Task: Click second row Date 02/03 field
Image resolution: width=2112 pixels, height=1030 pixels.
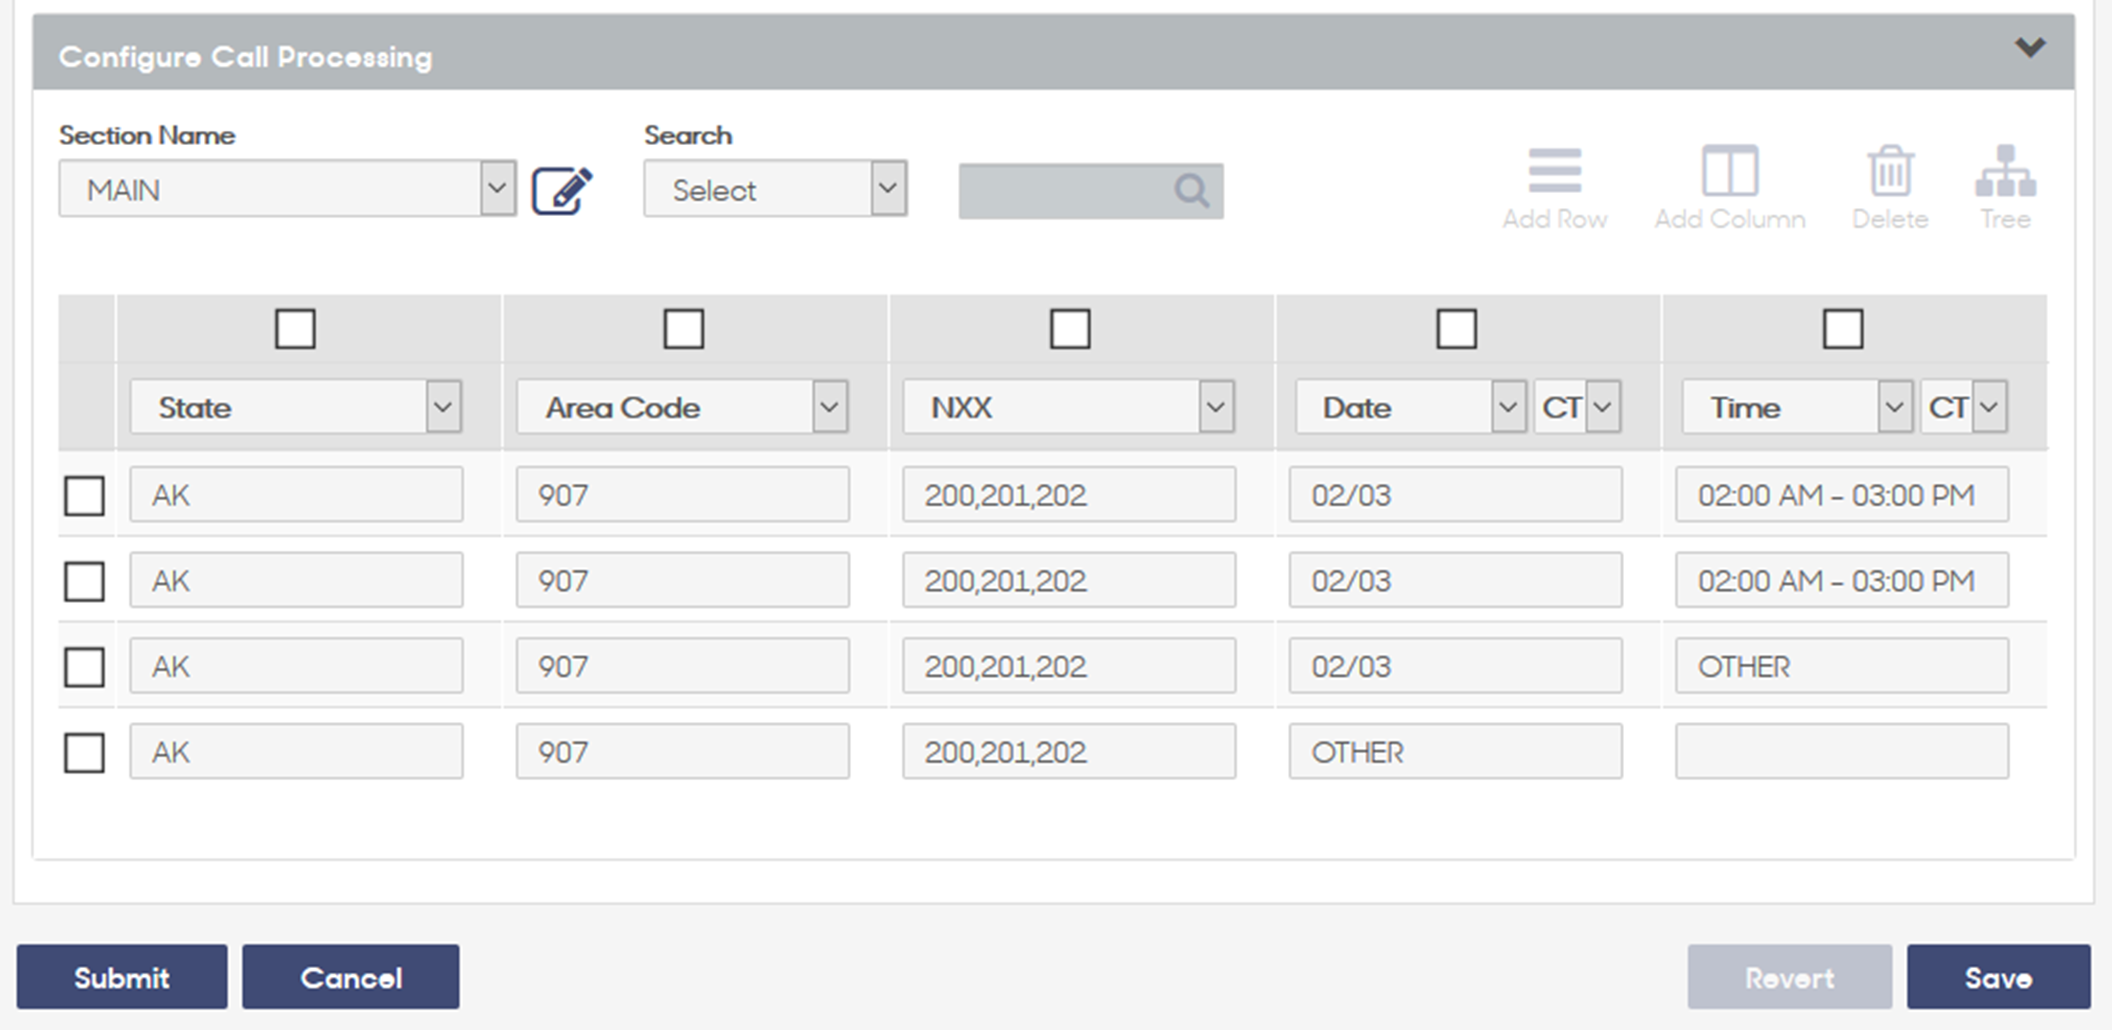Action: point(1456,580)
